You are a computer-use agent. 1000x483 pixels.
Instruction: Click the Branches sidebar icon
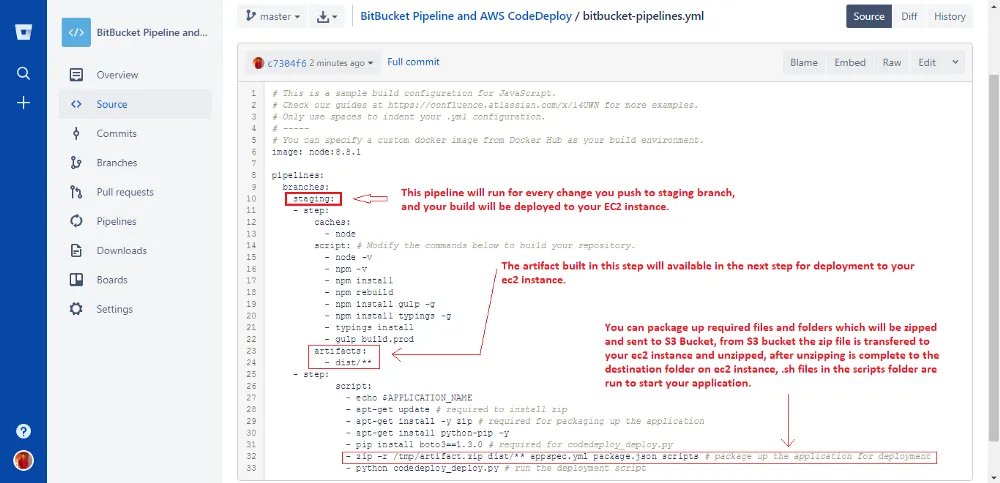point(76,163)
